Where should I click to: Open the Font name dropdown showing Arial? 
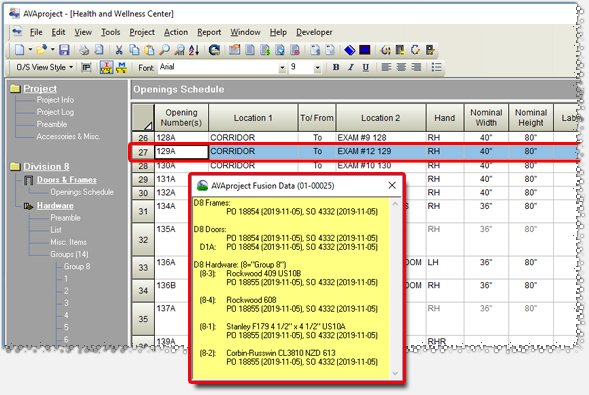[x=282, y=68]
